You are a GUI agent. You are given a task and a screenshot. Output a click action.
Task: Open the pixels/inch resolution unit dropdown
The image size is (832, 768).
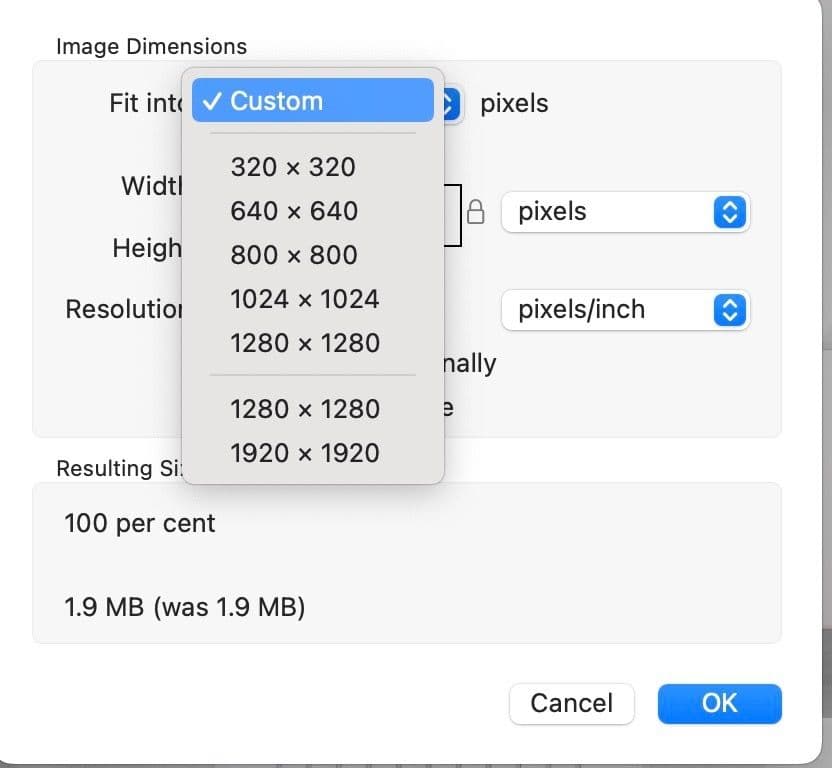[625, 310]
